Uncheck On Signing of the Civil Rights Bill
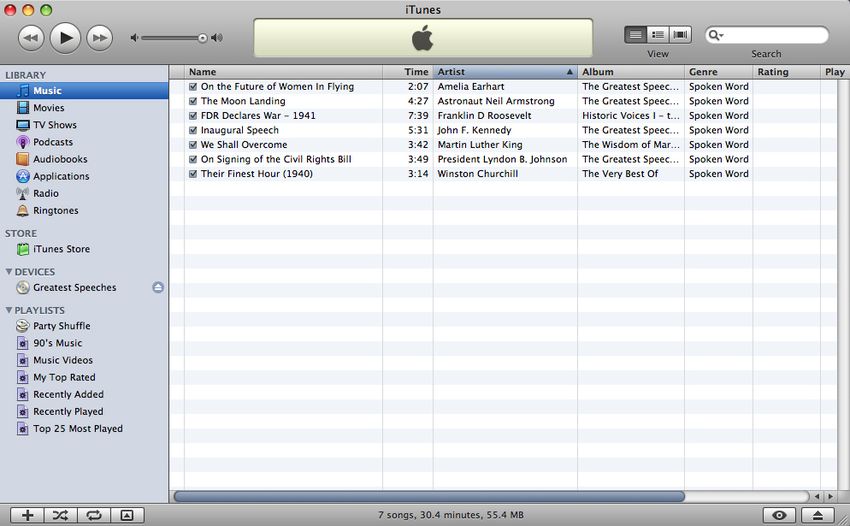The height and width of the screenshot is (526, 850). click(192, 159)
